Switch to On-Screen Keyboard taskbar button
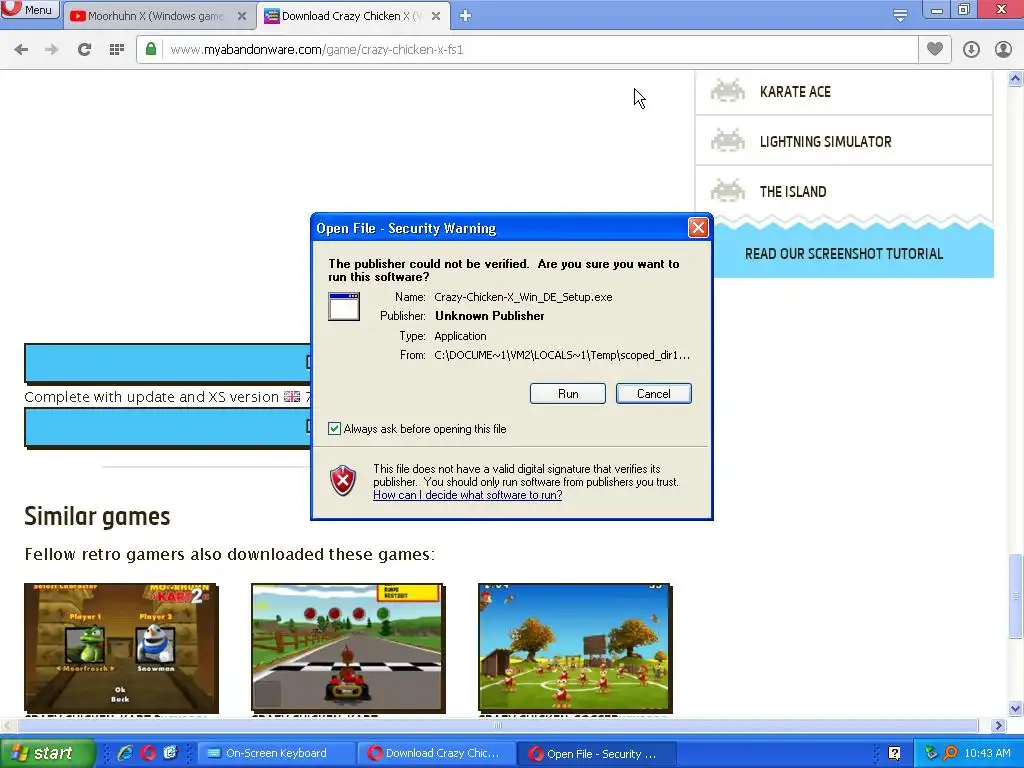Viewport: 1024px width, 768px height. 276,753
